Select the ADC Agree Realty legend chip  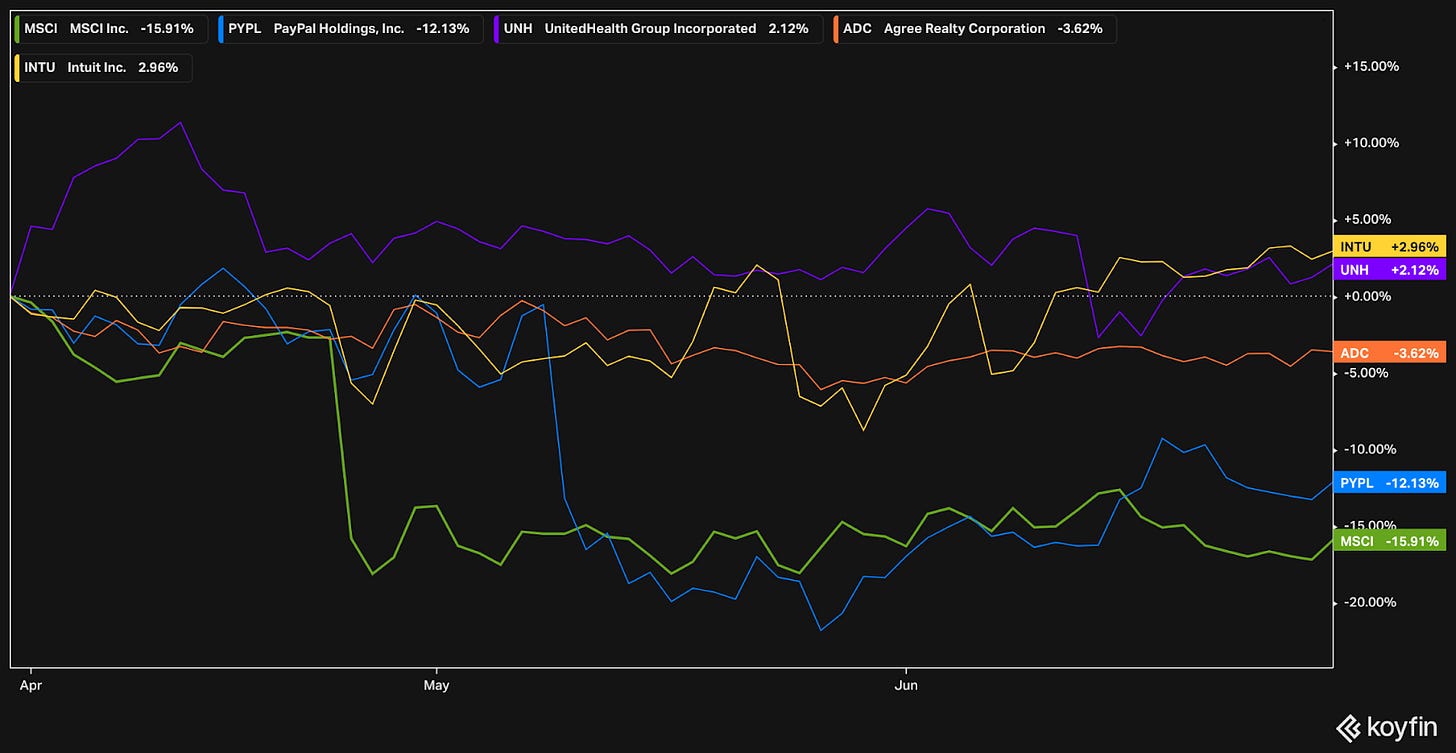coord(973,29)
